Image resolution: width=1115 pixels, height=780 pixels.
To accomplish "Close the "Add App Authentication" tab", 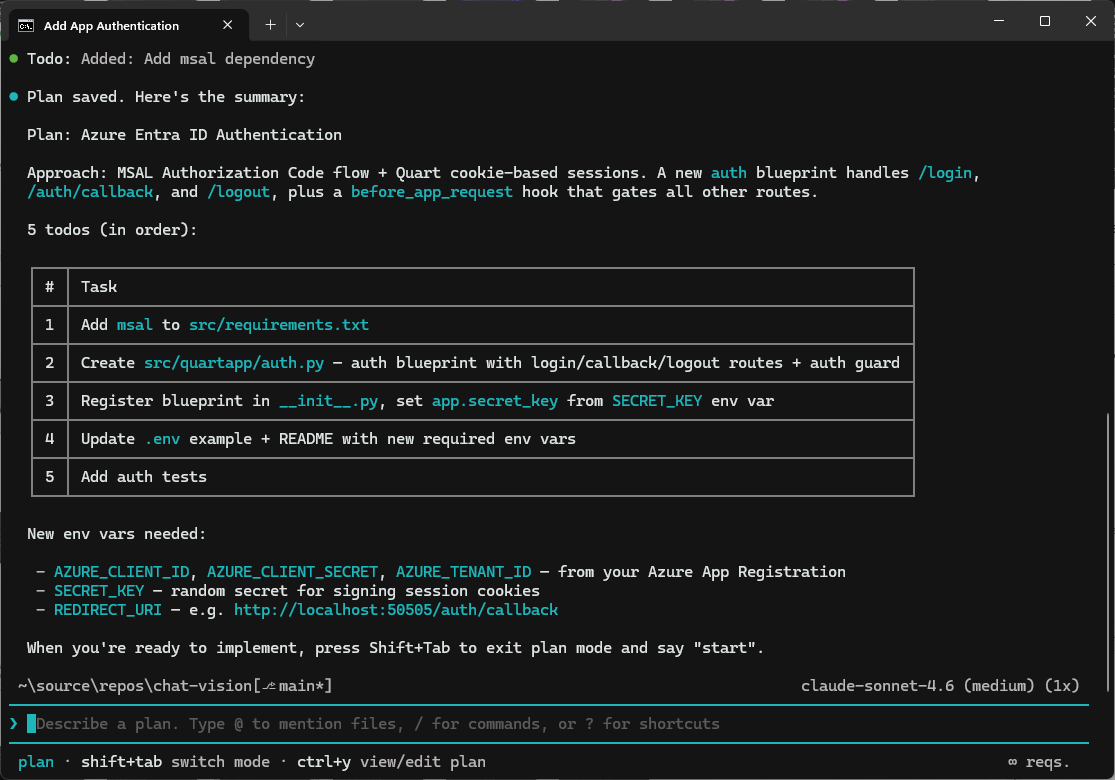I will pyautogui.click(x=227, y=24).
